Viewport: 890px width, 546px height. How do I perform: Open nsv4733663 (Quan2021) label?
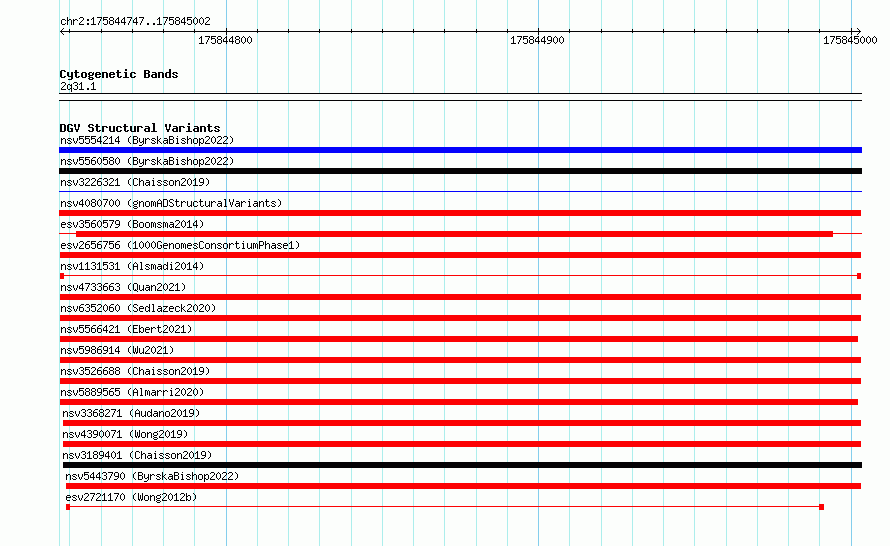tap(123, 287)
